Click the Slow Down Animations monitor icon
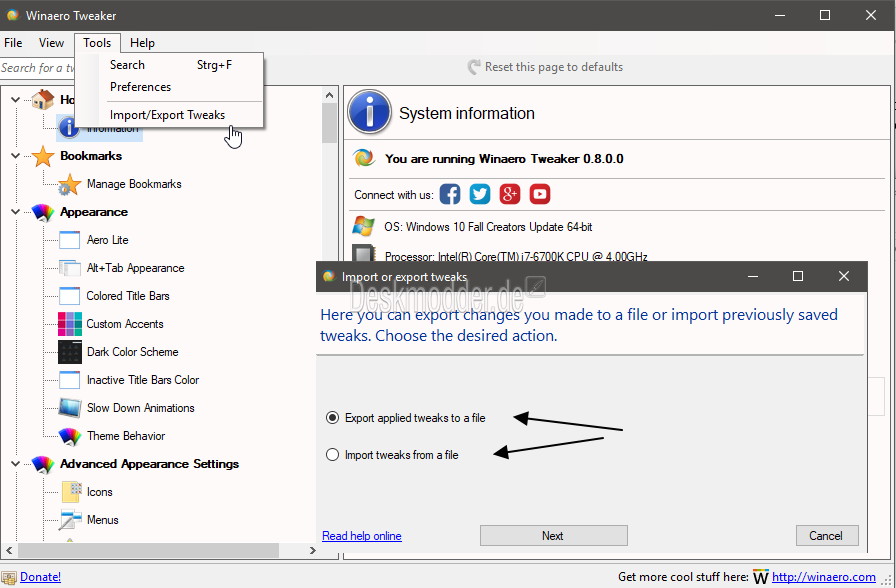 point(70,408)
